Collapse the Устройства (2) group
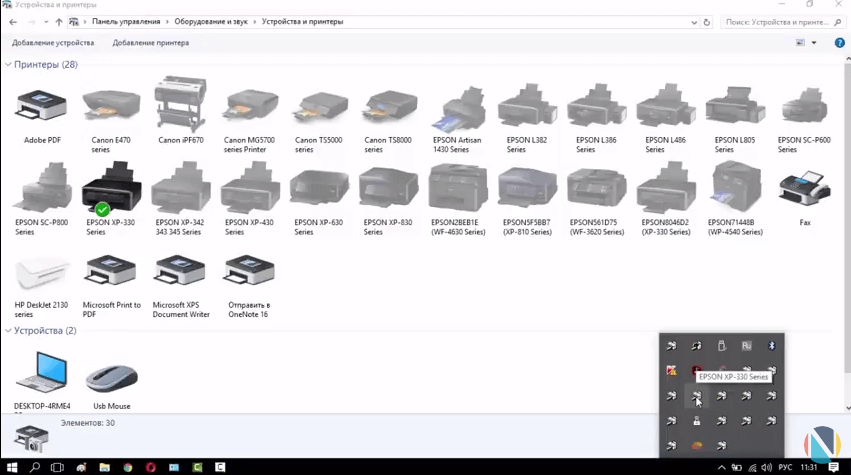Image resolution: width=851 pixels, height=475 pixels. click(x=8, y=331)
